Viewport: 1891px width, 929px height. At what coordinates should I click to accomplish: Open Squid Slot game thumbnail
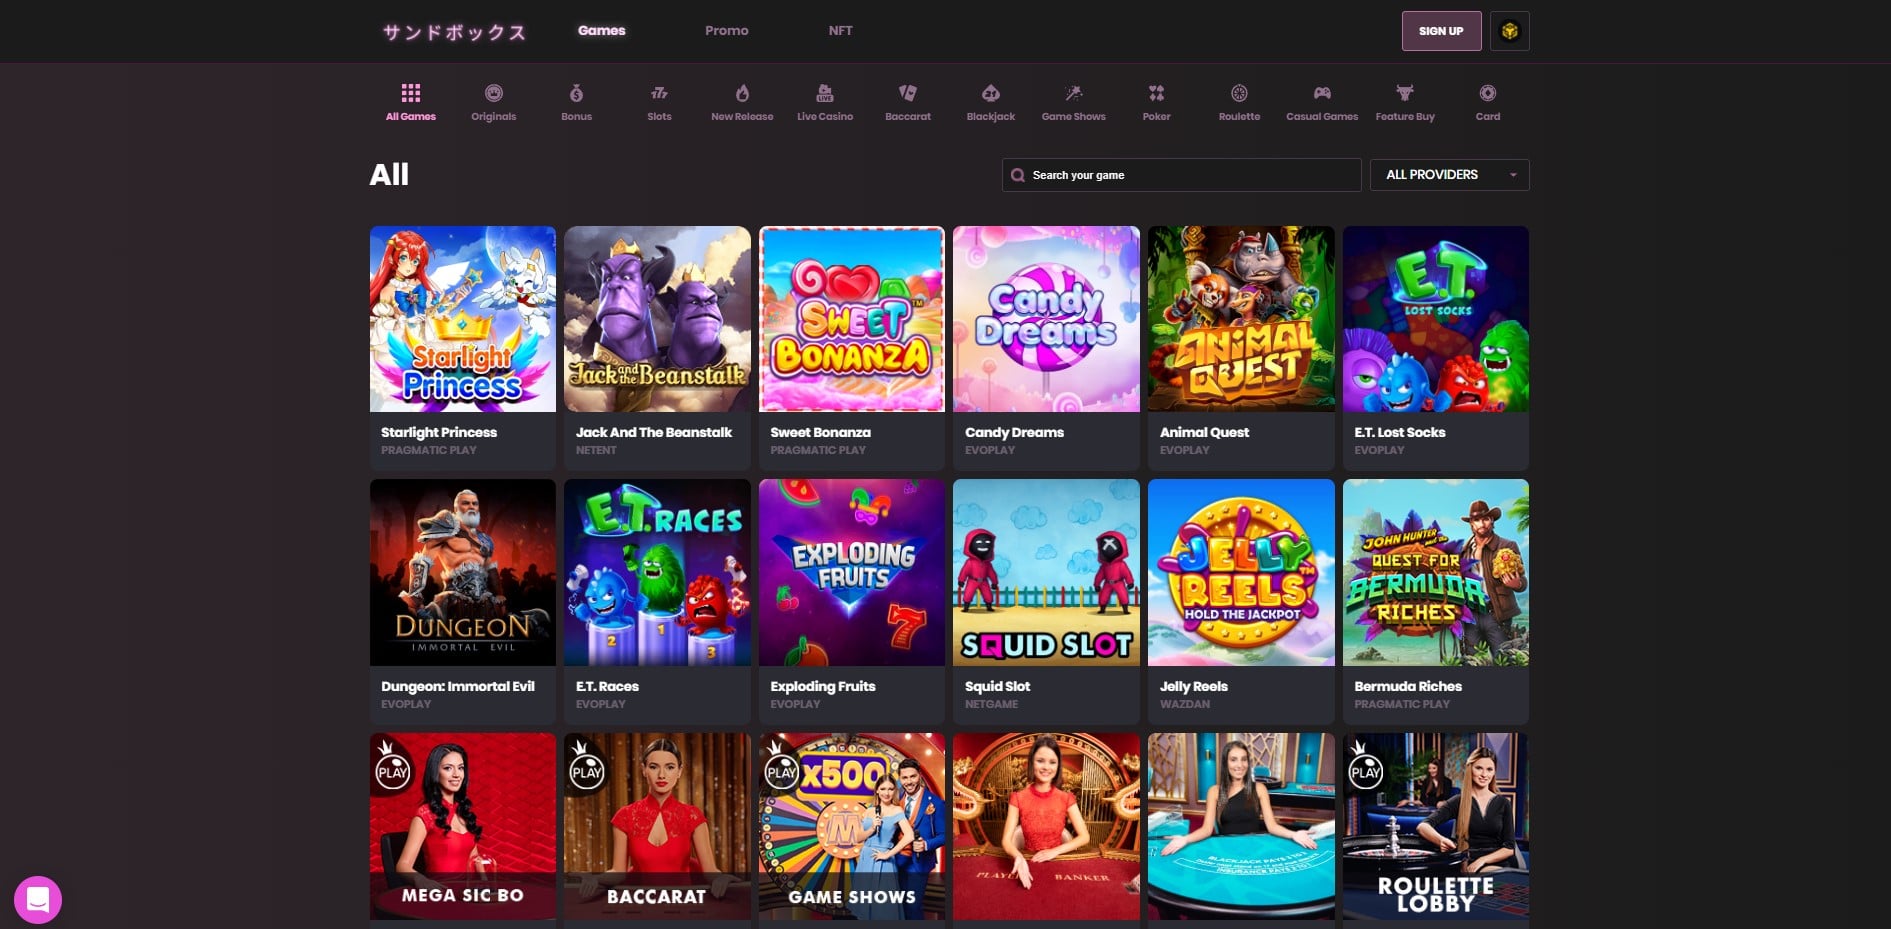click(x=1046, y=572)
